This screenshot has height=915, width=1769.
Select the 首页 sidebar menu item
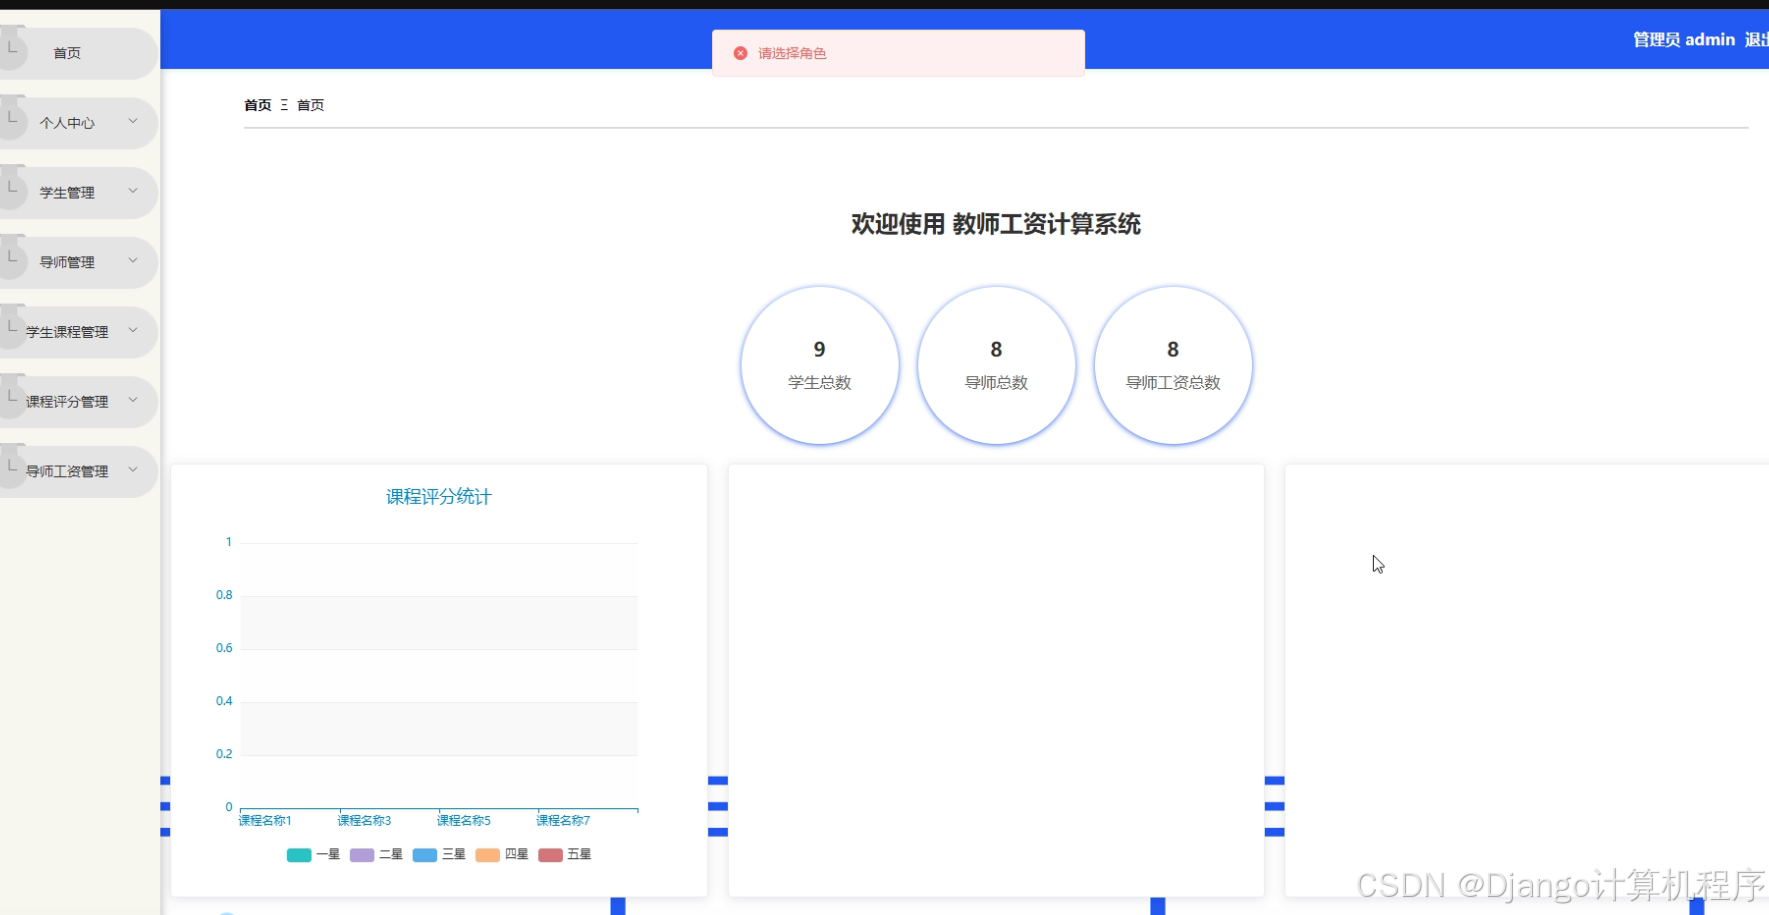67,53
